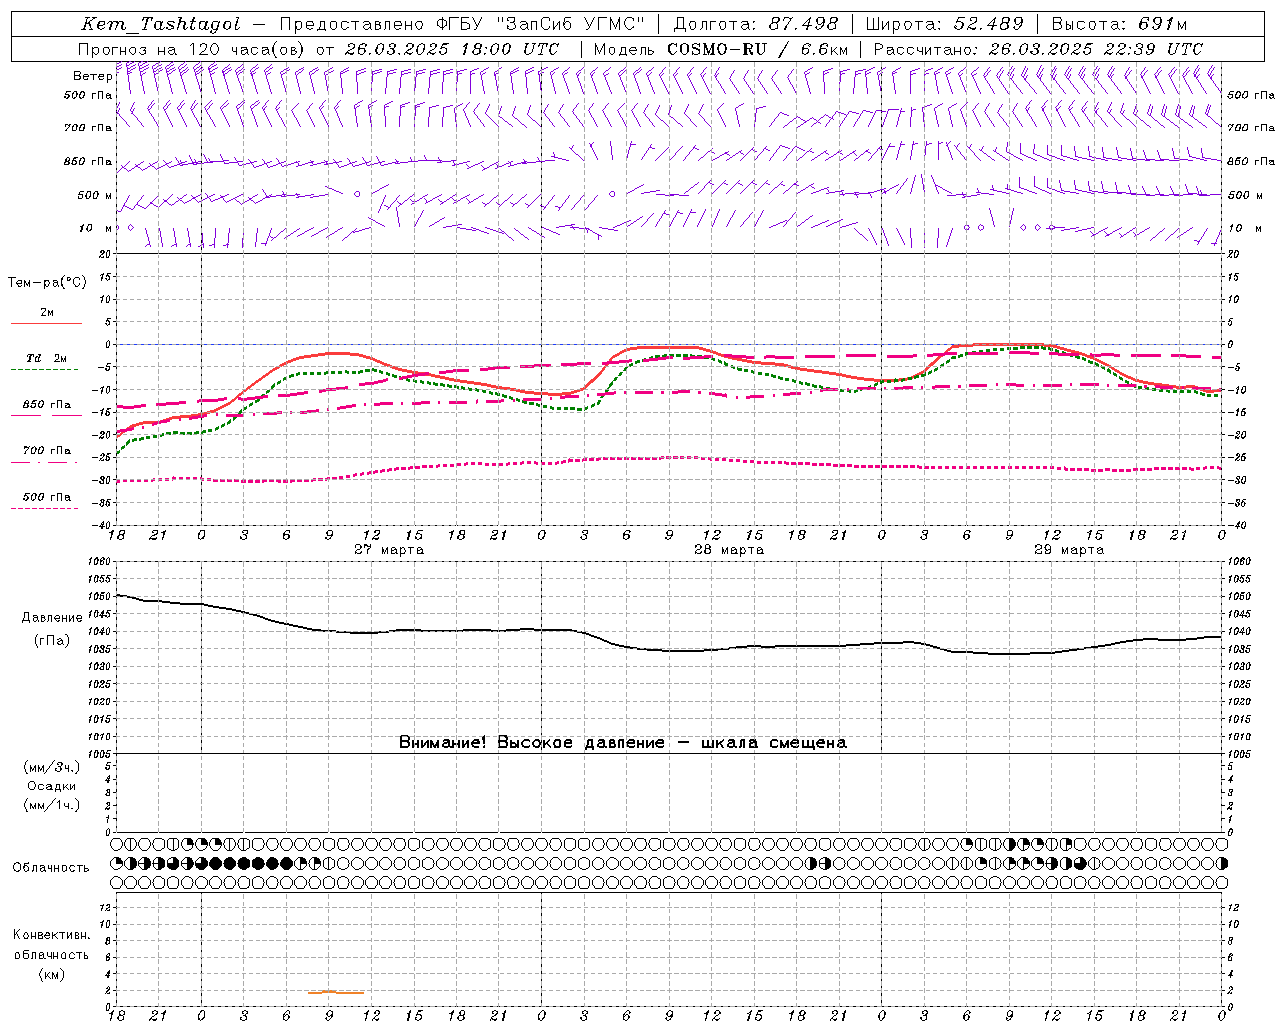Screen dimensions: 1280x1024
Task: Click the 'Рассчитано: 26.03.2025 22:39 UTC' timestamp
Action: [x=1038, y=49]
